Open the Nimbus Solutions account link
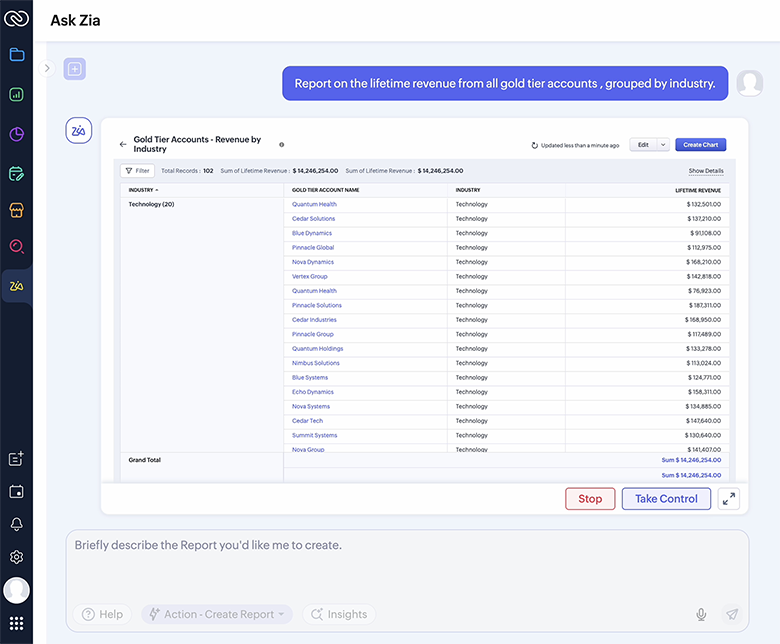The height and width of the screenshot is (644, 780). pyautogui.click(x=316, y=363)
